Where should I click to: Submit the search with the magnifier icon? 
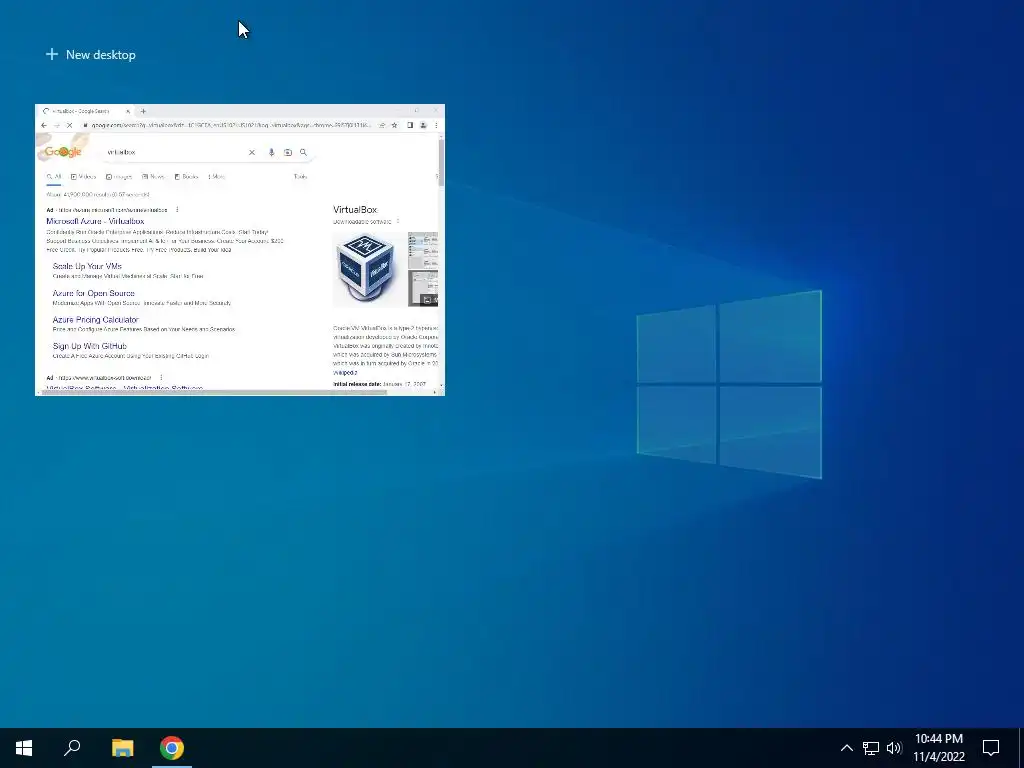tap(303, 152)
